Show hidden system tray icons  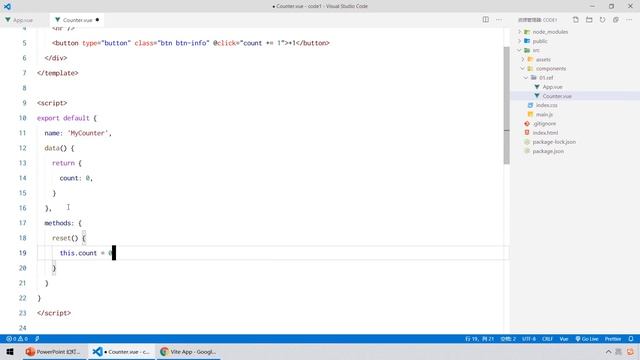[x=608, y=351]
